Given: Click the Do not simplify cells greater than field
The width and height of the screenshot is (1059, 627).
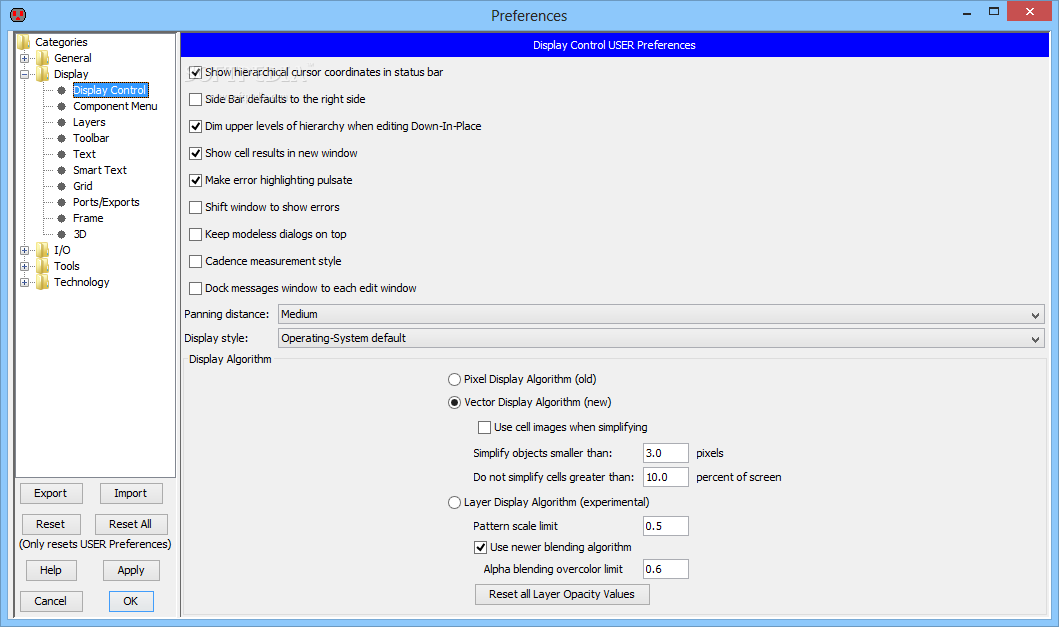Looking at the screenshot, I should point(665,477).
